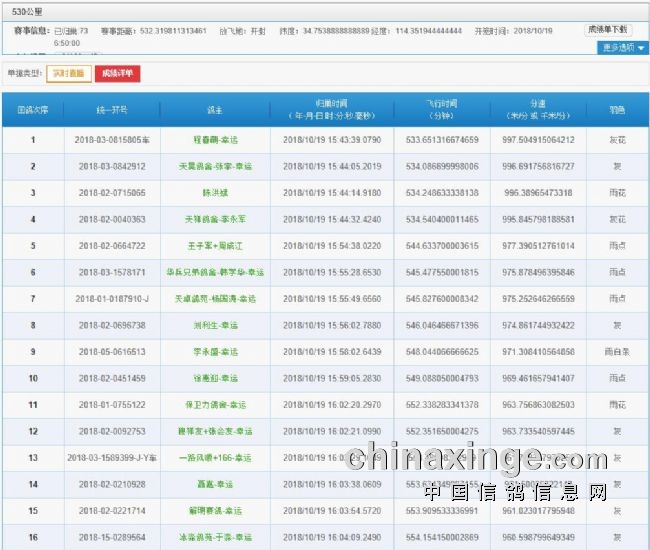Screen dimensions: 650x550
Task: Click the 归巢时间 column header
Action: click(331, 109)
